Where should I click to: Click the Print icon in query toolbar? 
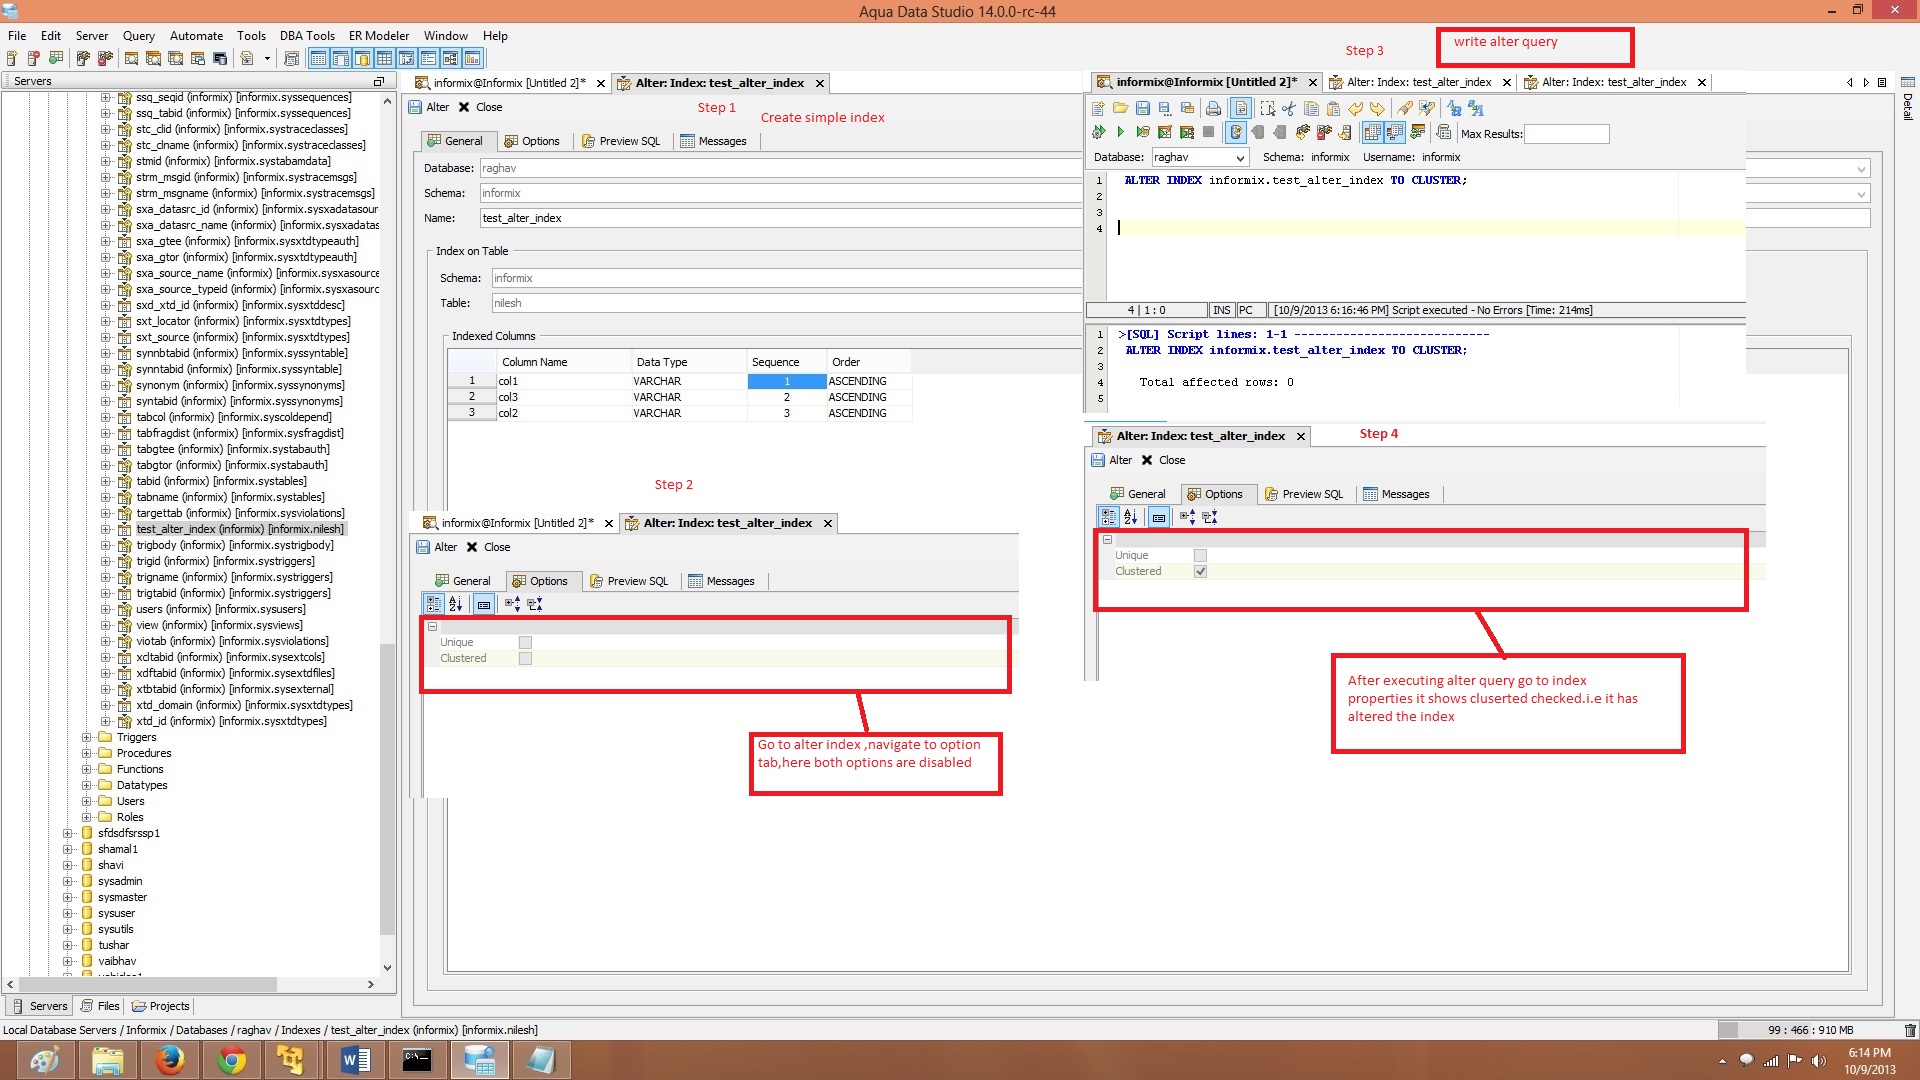pos(1213,108)
